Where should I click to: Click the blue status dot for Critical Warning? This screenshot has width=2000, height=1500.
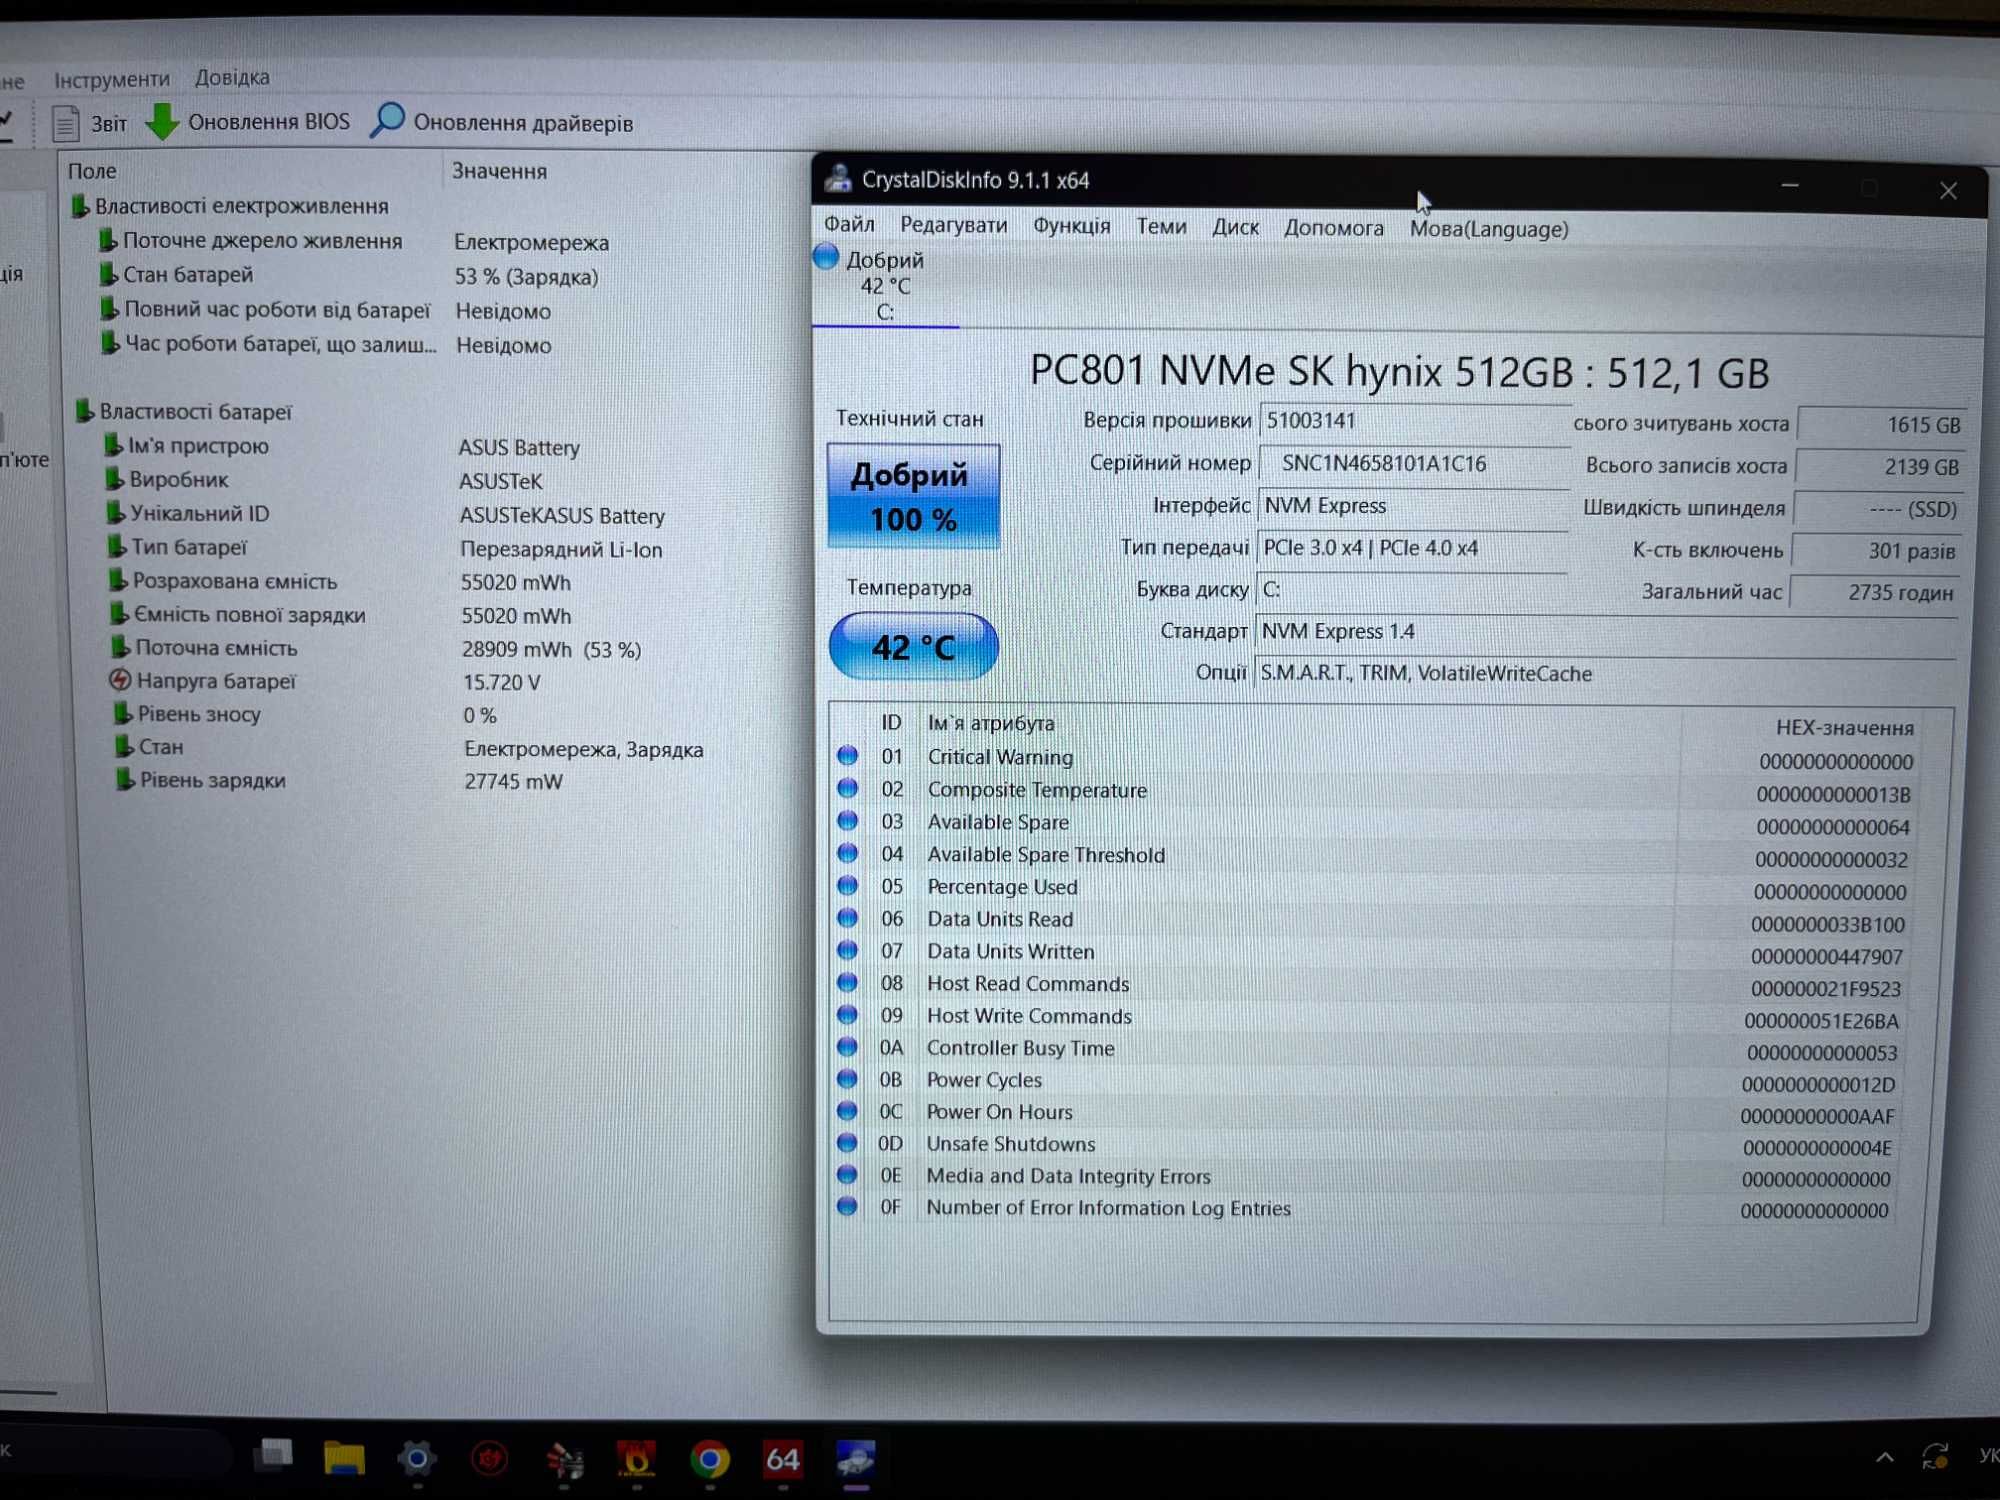click(847, 755)
